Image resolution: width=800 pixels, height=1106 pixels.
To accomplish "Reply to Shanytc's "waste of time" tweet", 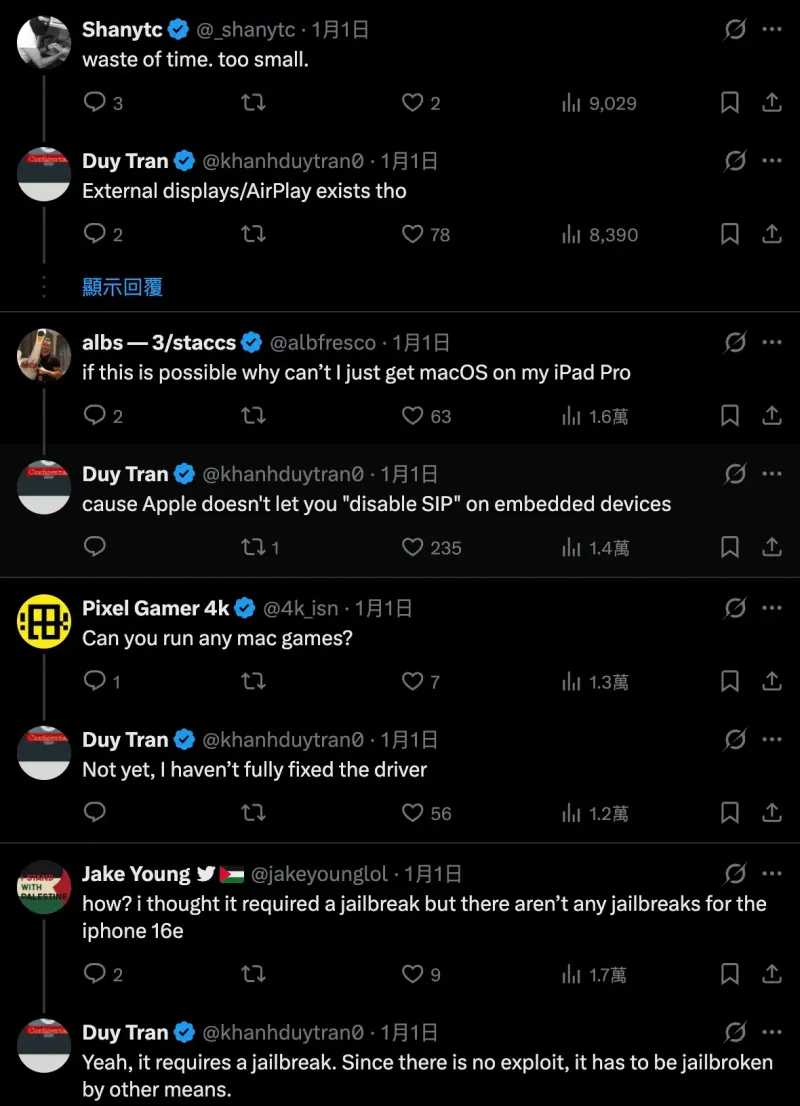I will tap(95, 103).
